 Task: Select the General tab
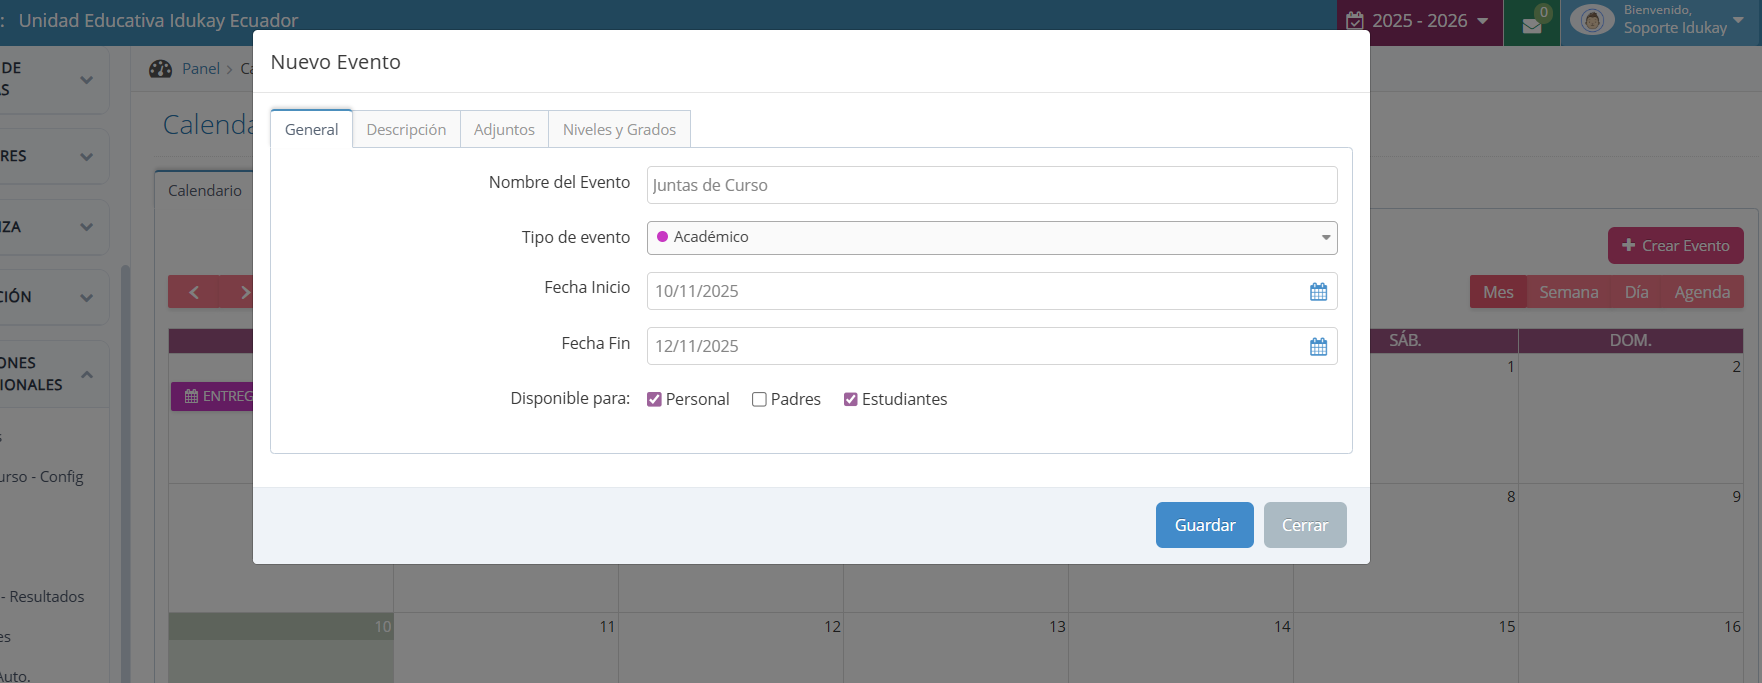tap(311, 129)
